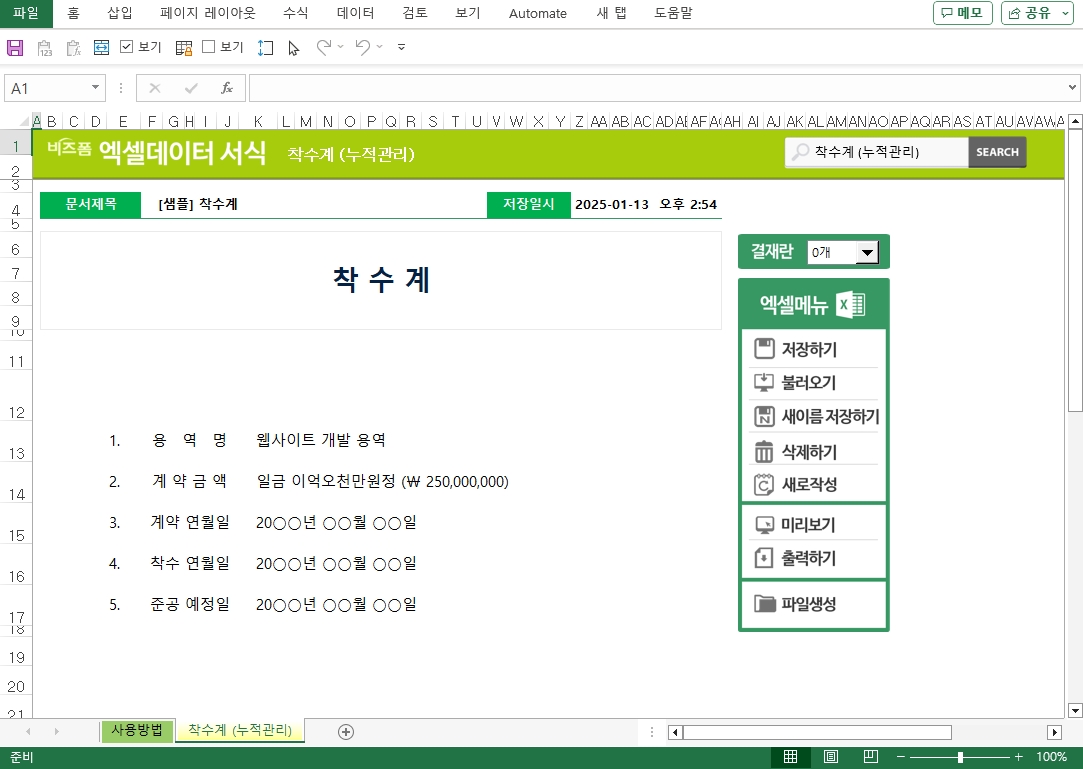Click 출력하기 print menu item
This screenshot has width=1083, height=769.
[813, 558]
